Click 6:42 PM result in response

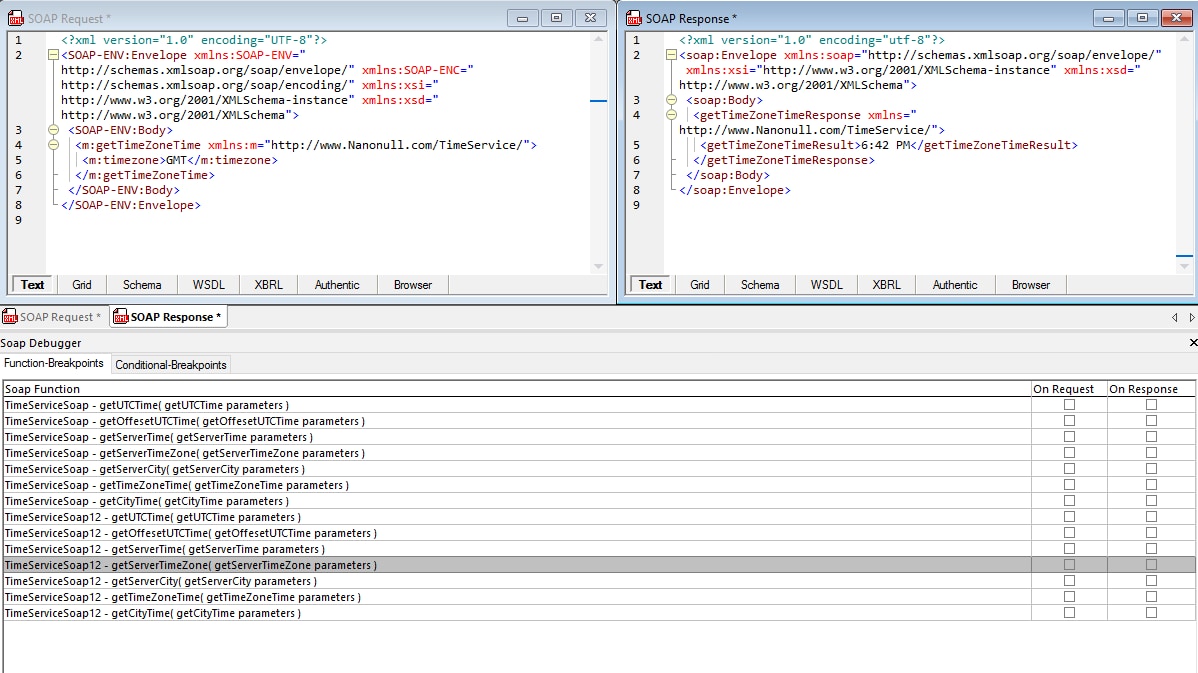point(885,145)
